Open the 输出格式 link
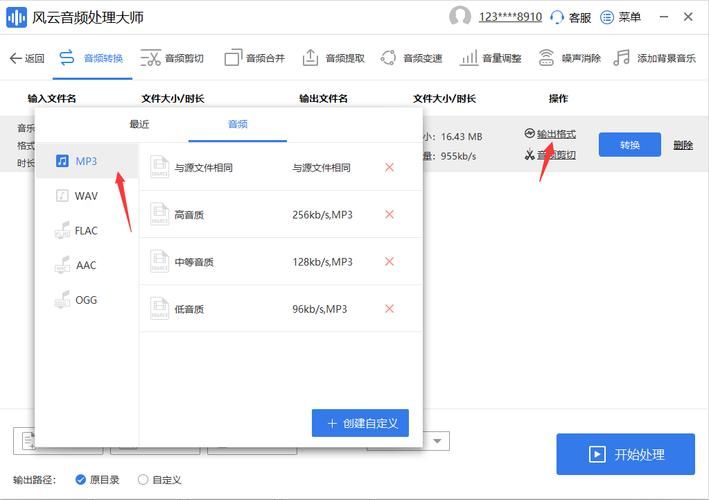The image size is (709, 500). click(x=556, y=134)
